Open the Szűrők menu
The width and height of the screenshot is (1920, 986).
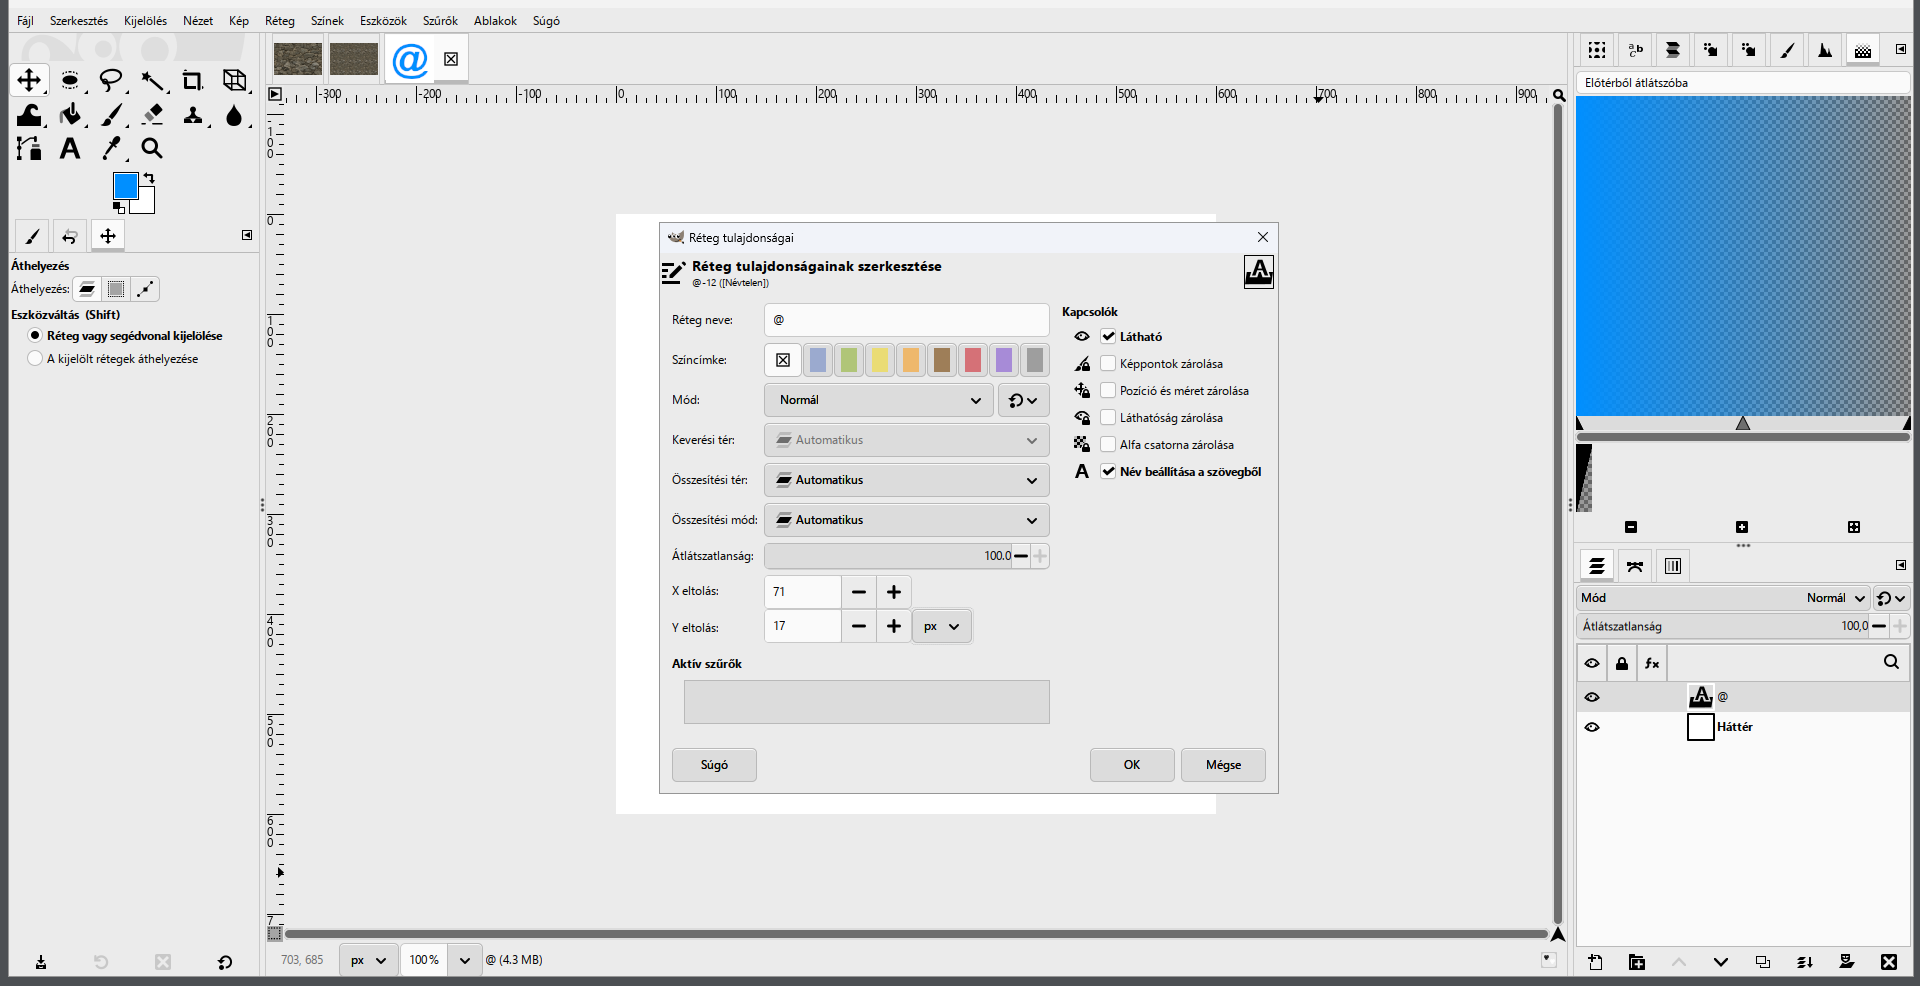pyautogui.click(x=440, y=21)
